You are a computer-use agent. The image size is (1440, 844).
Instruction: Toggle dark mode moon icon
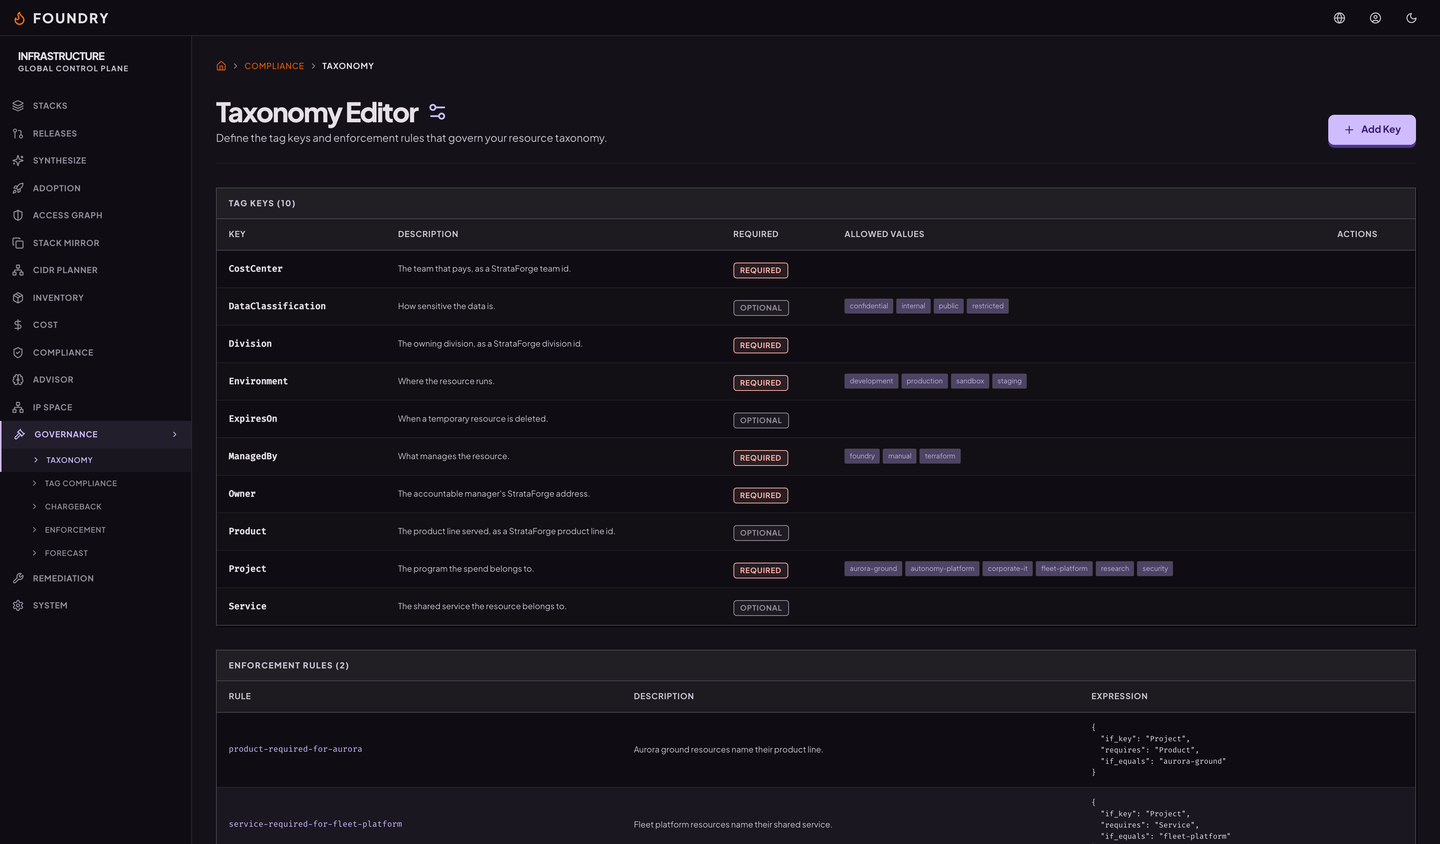(1411, 18)
